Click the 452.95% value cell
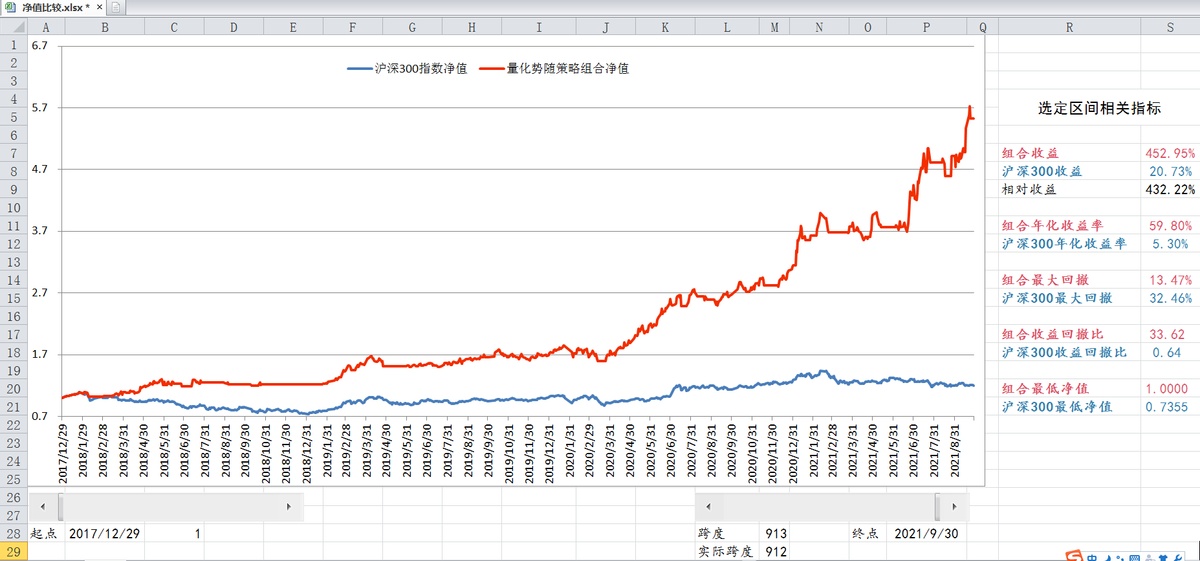This screenshot has height=561, width=1200. [1170, 154]
